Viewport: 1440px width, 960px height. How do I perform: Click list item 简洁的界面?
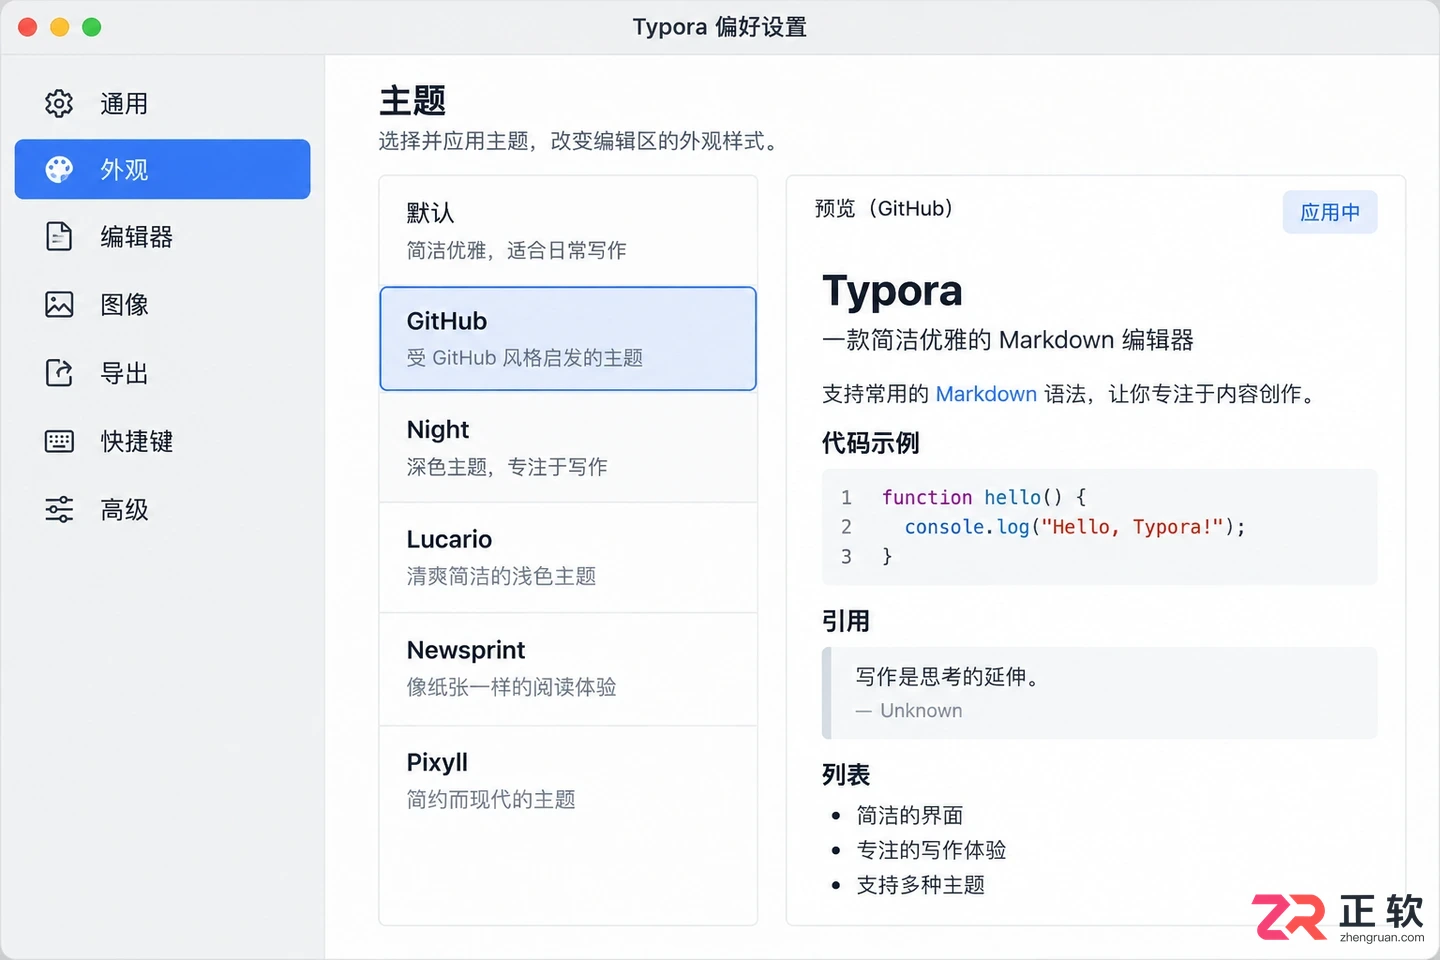tap(910, 815)
